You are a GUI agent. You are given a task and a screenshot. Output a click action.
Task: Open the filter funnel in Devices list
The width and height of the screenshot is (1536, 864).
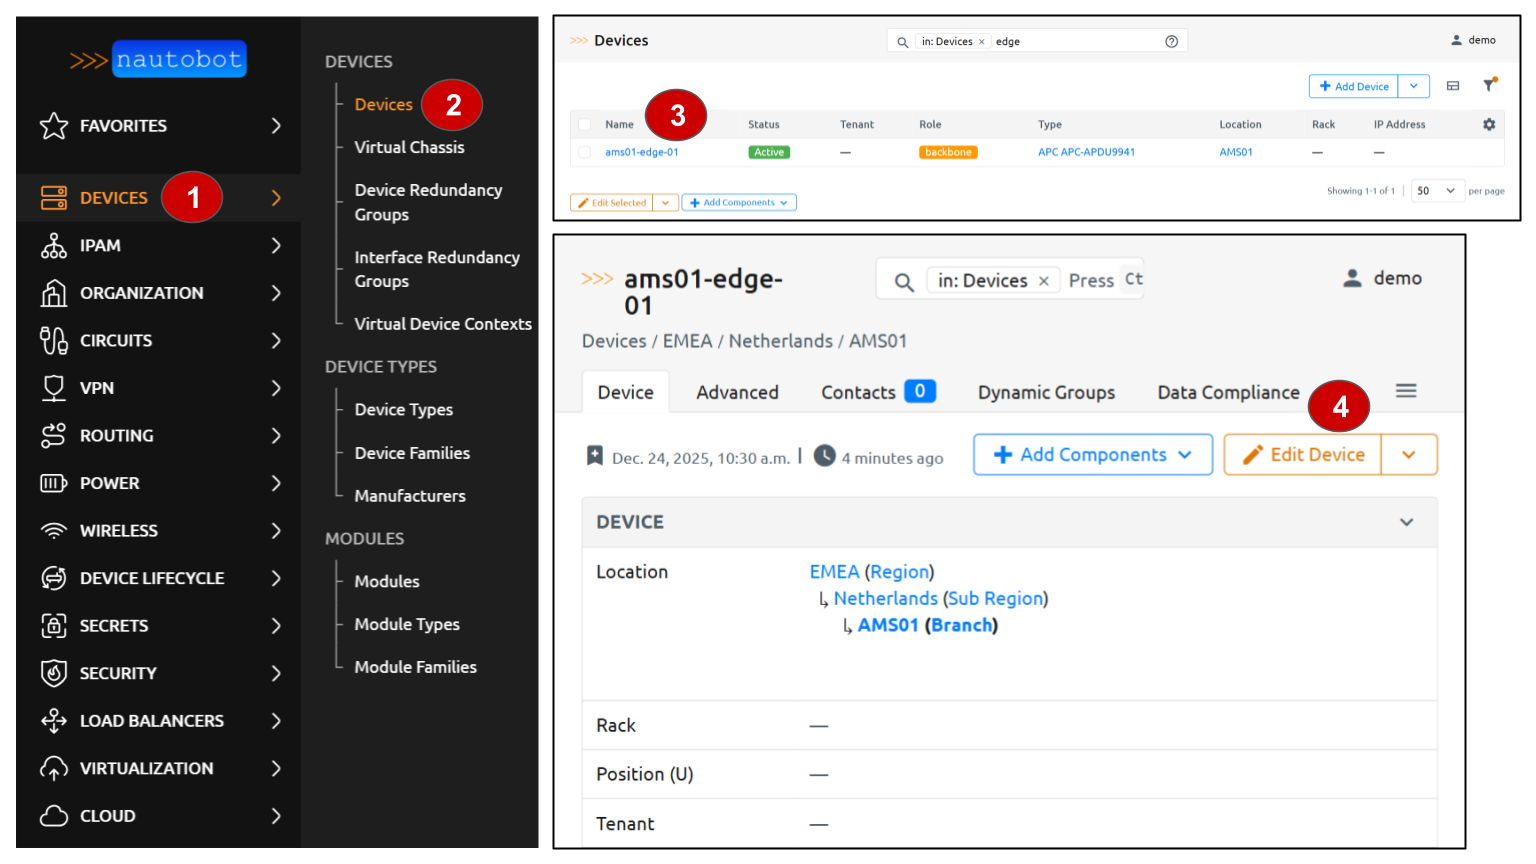[1489, 86]
